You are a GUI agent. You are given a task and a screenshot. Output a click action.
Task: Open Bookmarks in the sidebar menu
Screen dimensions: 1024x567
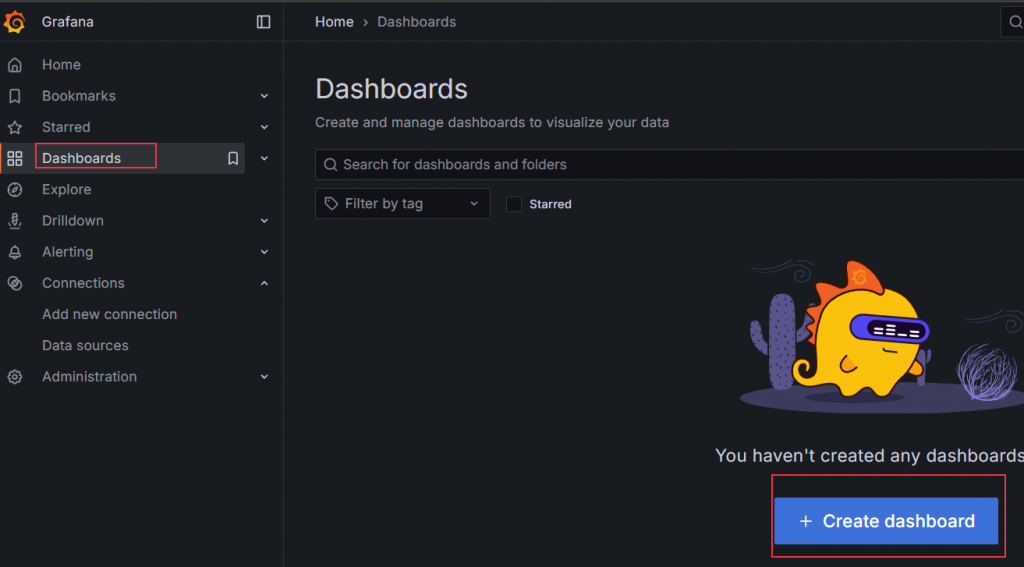[78, 96]
